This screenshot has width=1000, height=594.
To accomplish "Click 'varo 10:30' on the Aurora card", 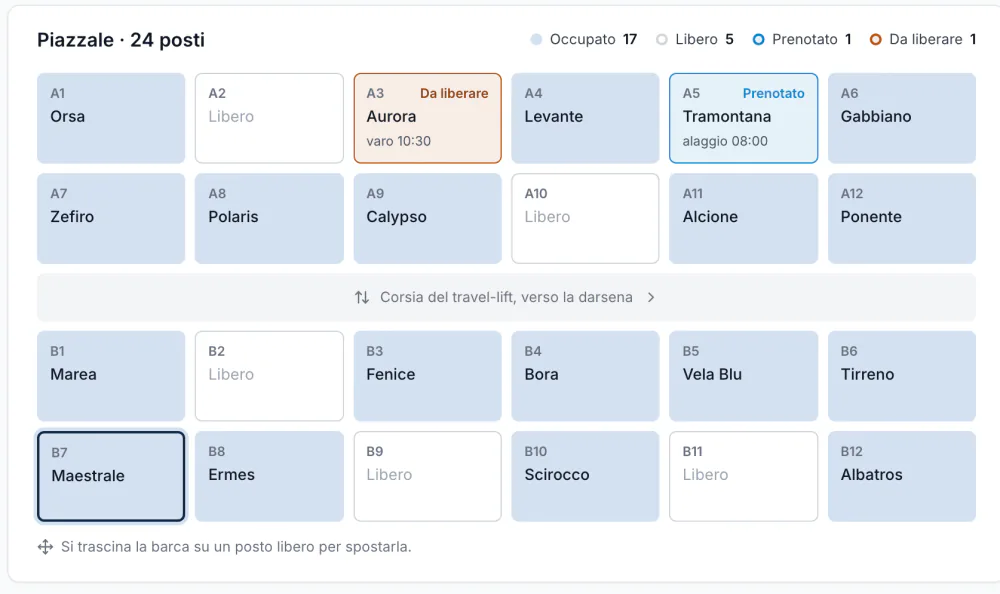I will click(399, 141).
